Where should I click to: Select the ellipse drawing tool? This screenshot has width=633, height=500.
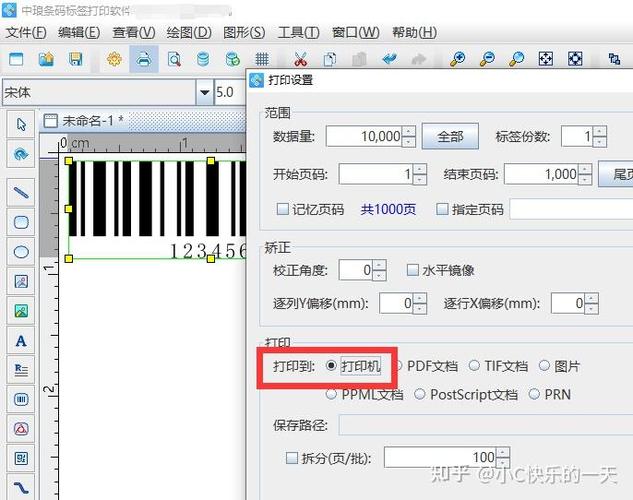click(x=21, y=252)
